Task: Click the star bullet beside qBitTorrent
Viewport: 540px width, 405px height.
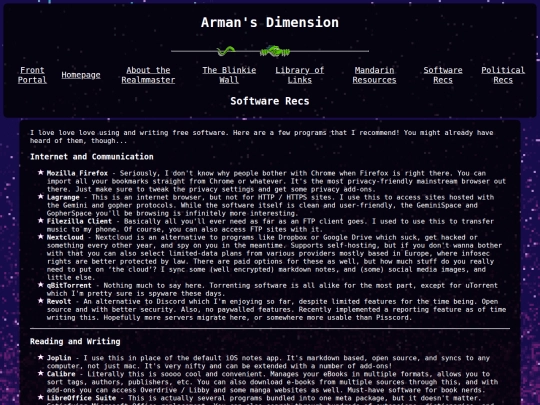Action: (x=41, y=285)
